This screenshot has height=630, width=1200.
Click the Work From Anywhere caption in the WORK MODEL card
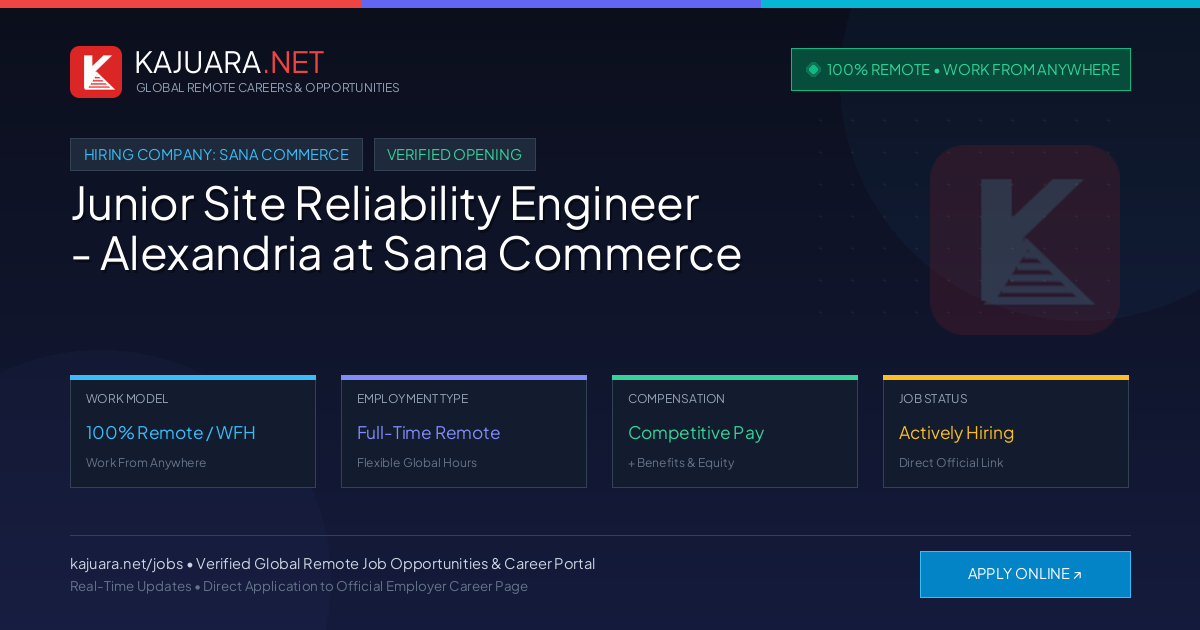(x=146, y=463)
